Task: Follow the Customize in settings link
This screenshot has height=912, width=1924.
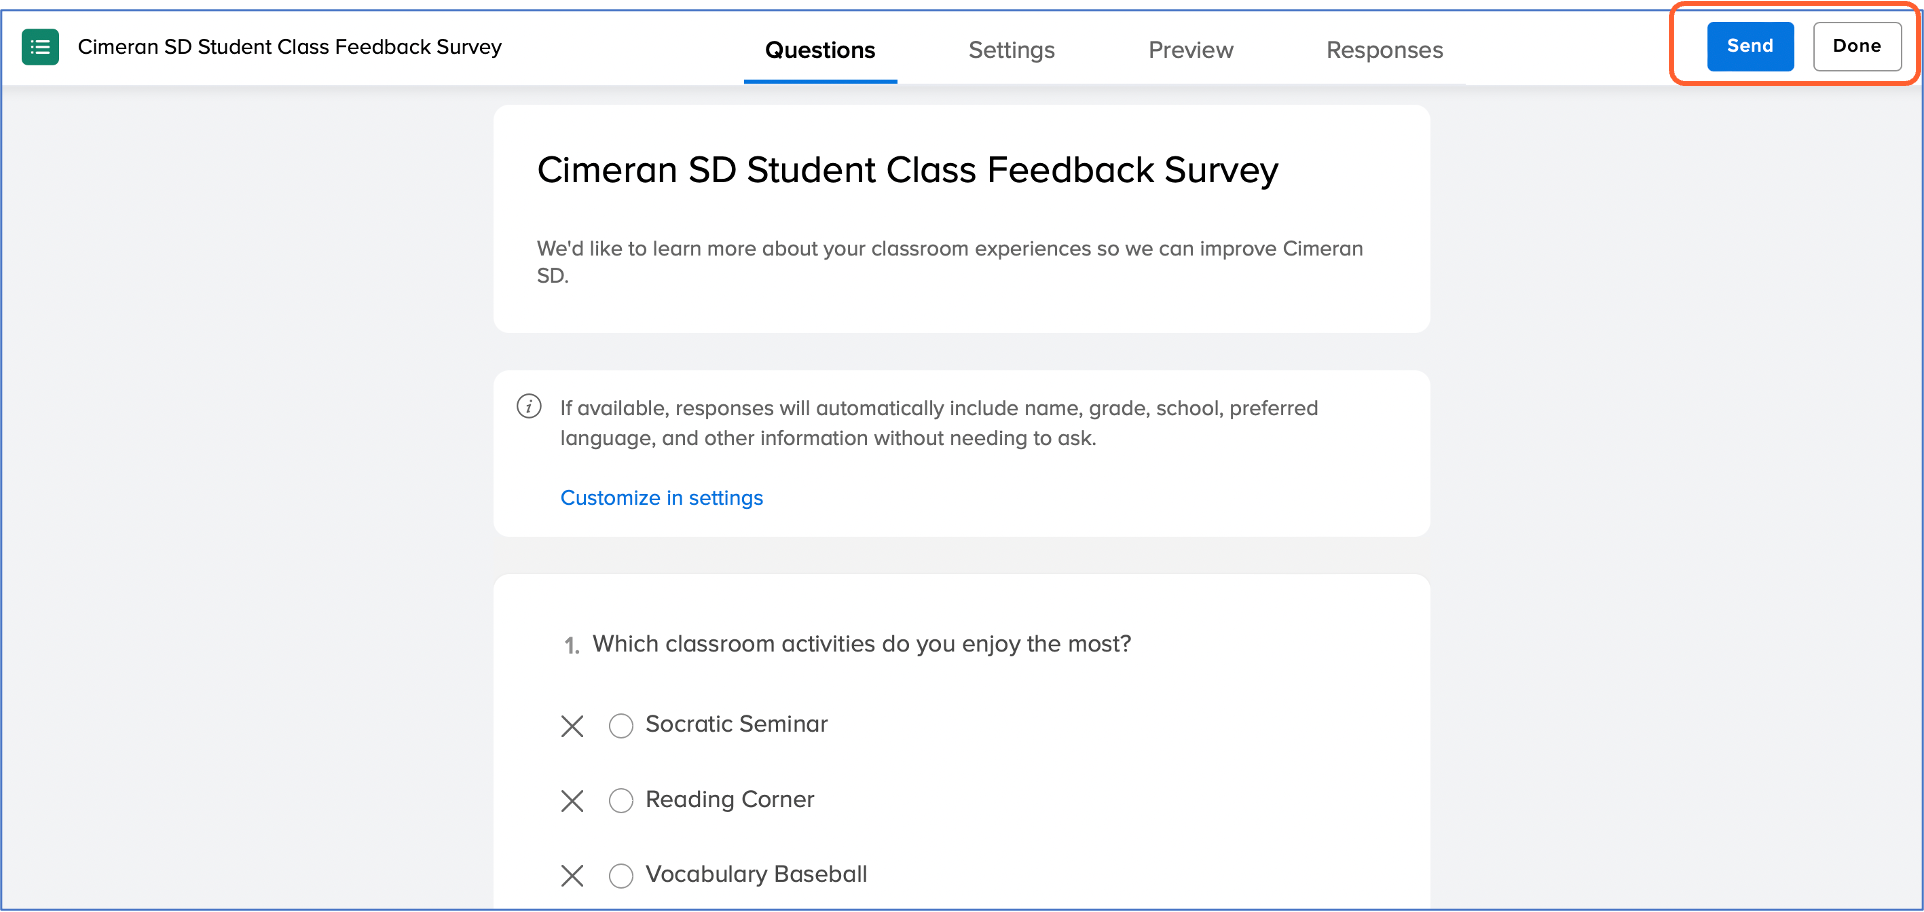Action: click(661, 498)
